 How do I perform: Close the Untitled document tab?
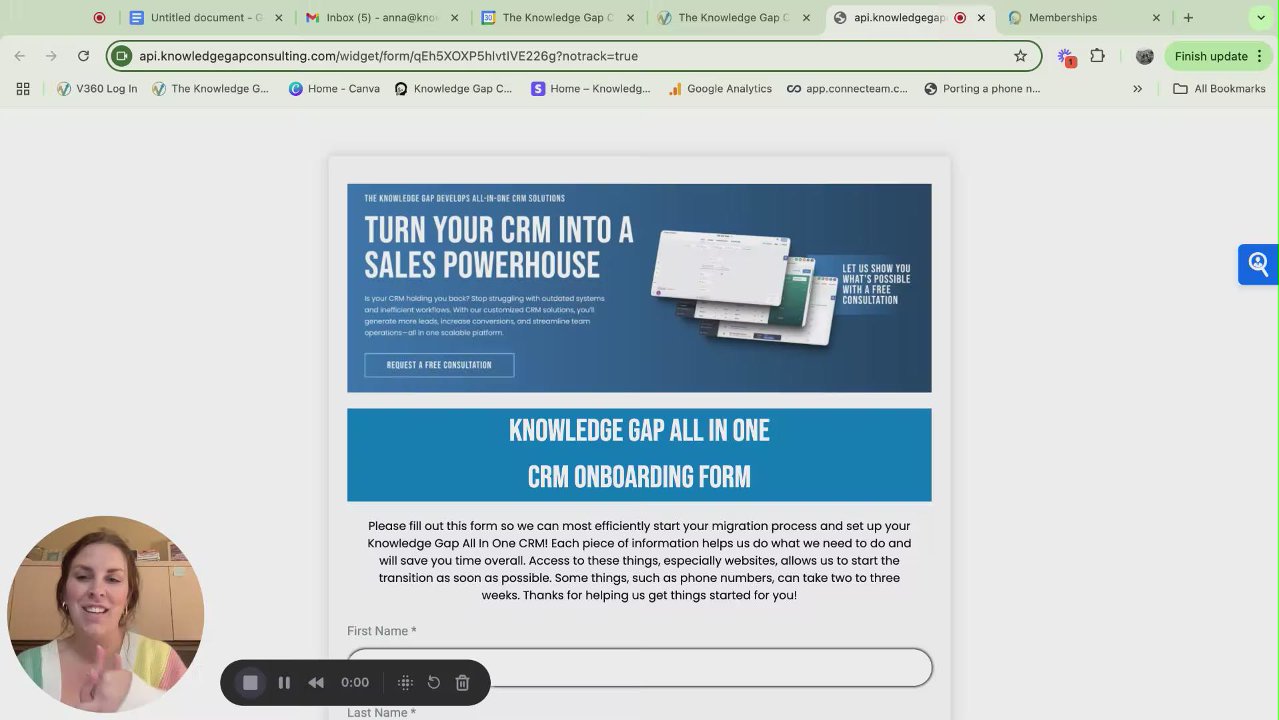[x=279, y=17]
